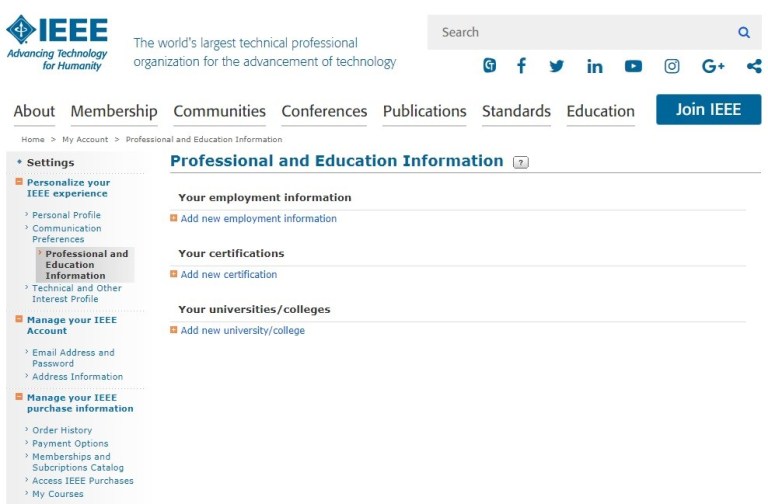Go to My Account breadcrumb
Image resolution: width=768 pixels, height=504 pixels.
84,139
